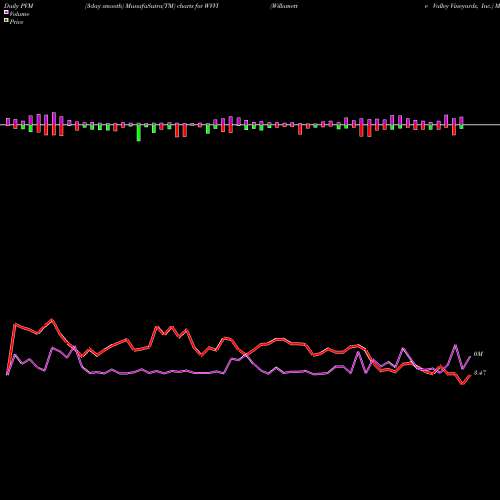Image resolution: width=500 pixels, height=500 pixels.
Task: Click the MunafaSutra charts title text
Action: pos(152,6)
